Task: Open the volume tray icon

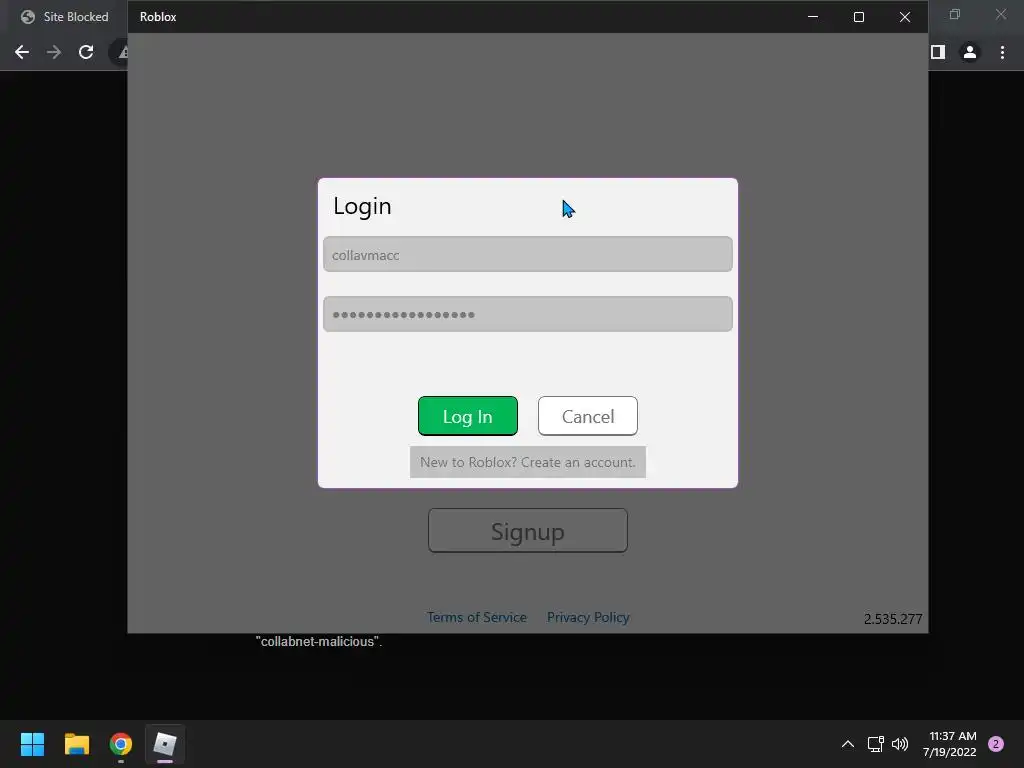Action: click(900, 744)
